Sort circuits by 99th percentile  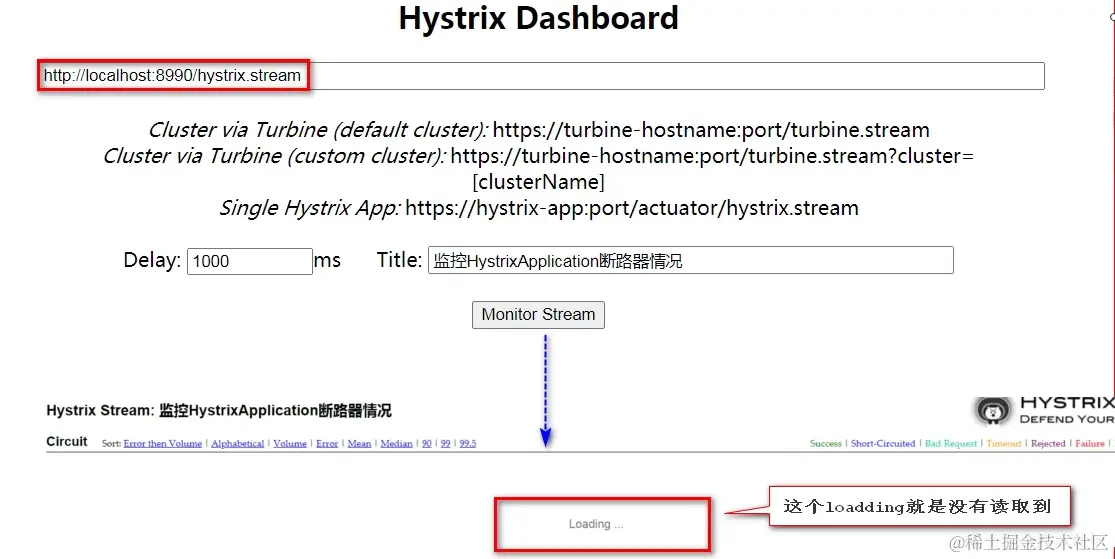coord(445,443)
